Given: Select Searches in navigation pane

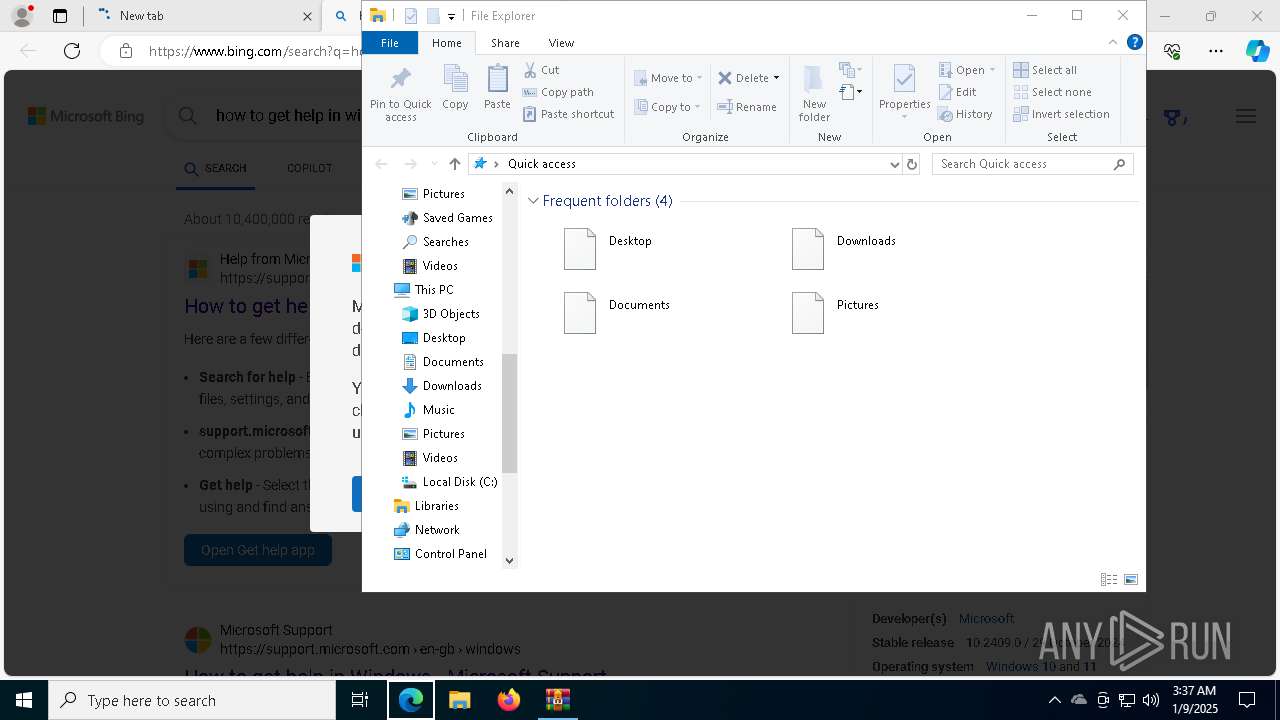Looking at the screenshot, I should tap(436, 242).
